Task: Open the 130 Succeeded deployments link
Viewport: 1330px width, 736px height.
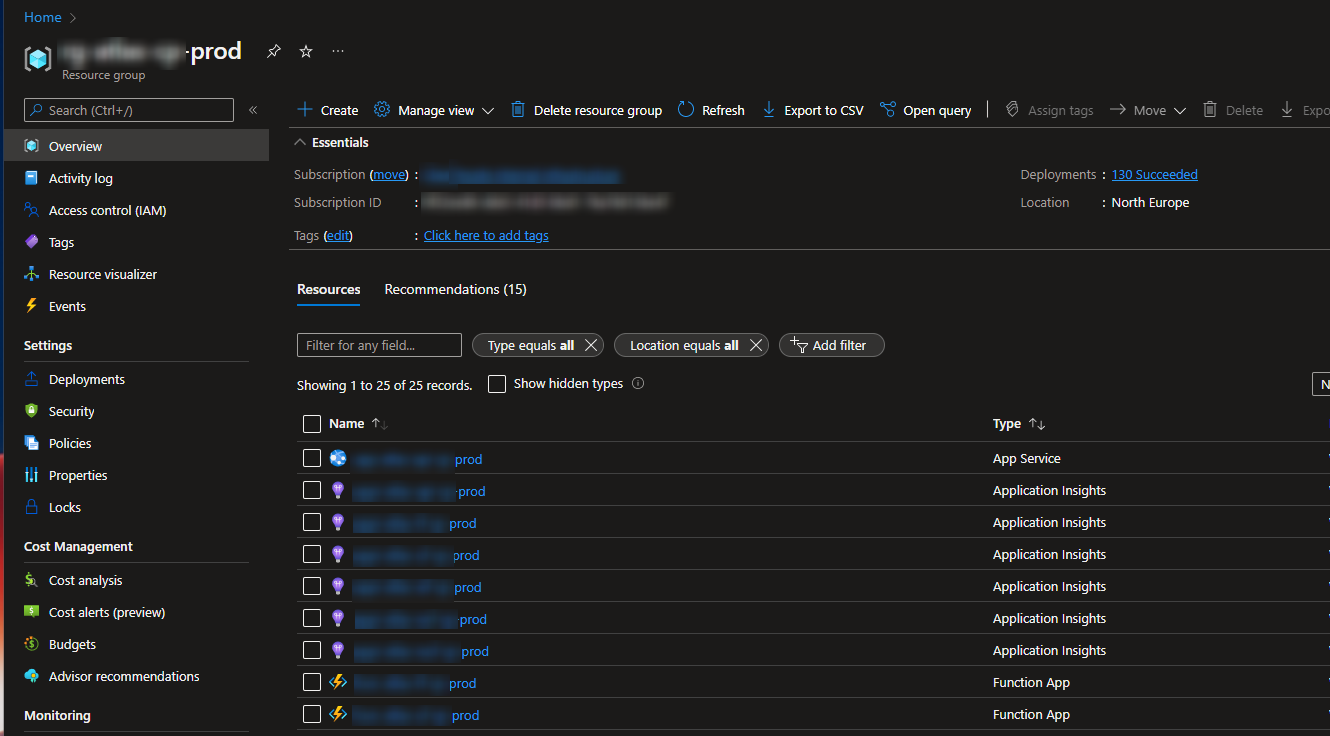Action: [1154, 174]
